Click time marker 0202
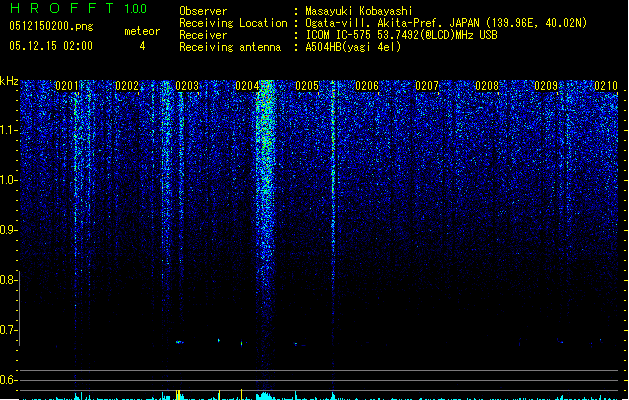Image resolution: width=629 pixels, height=400 pixels. pyautogui.click(x=127, y=86)
